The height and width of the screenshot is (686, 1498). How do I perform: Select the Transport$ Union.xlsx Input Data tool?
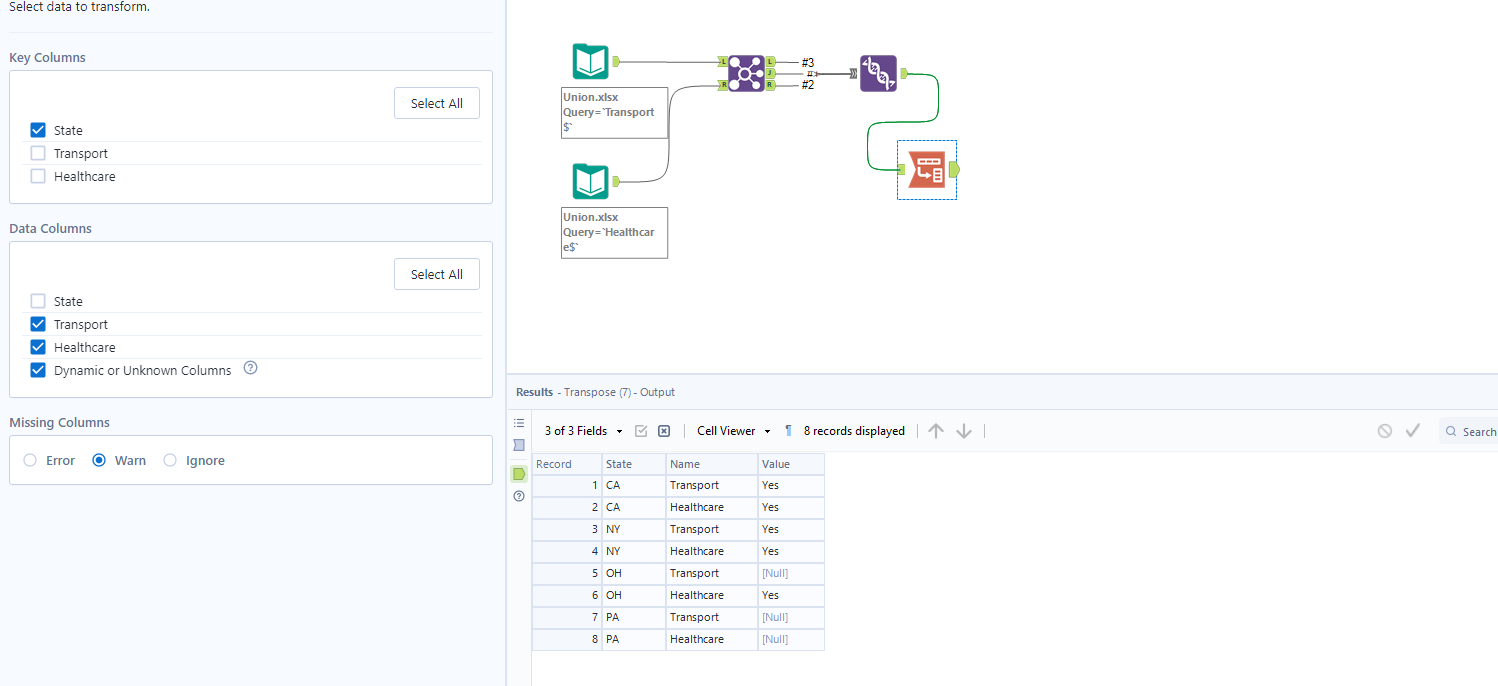click(591, 61)
